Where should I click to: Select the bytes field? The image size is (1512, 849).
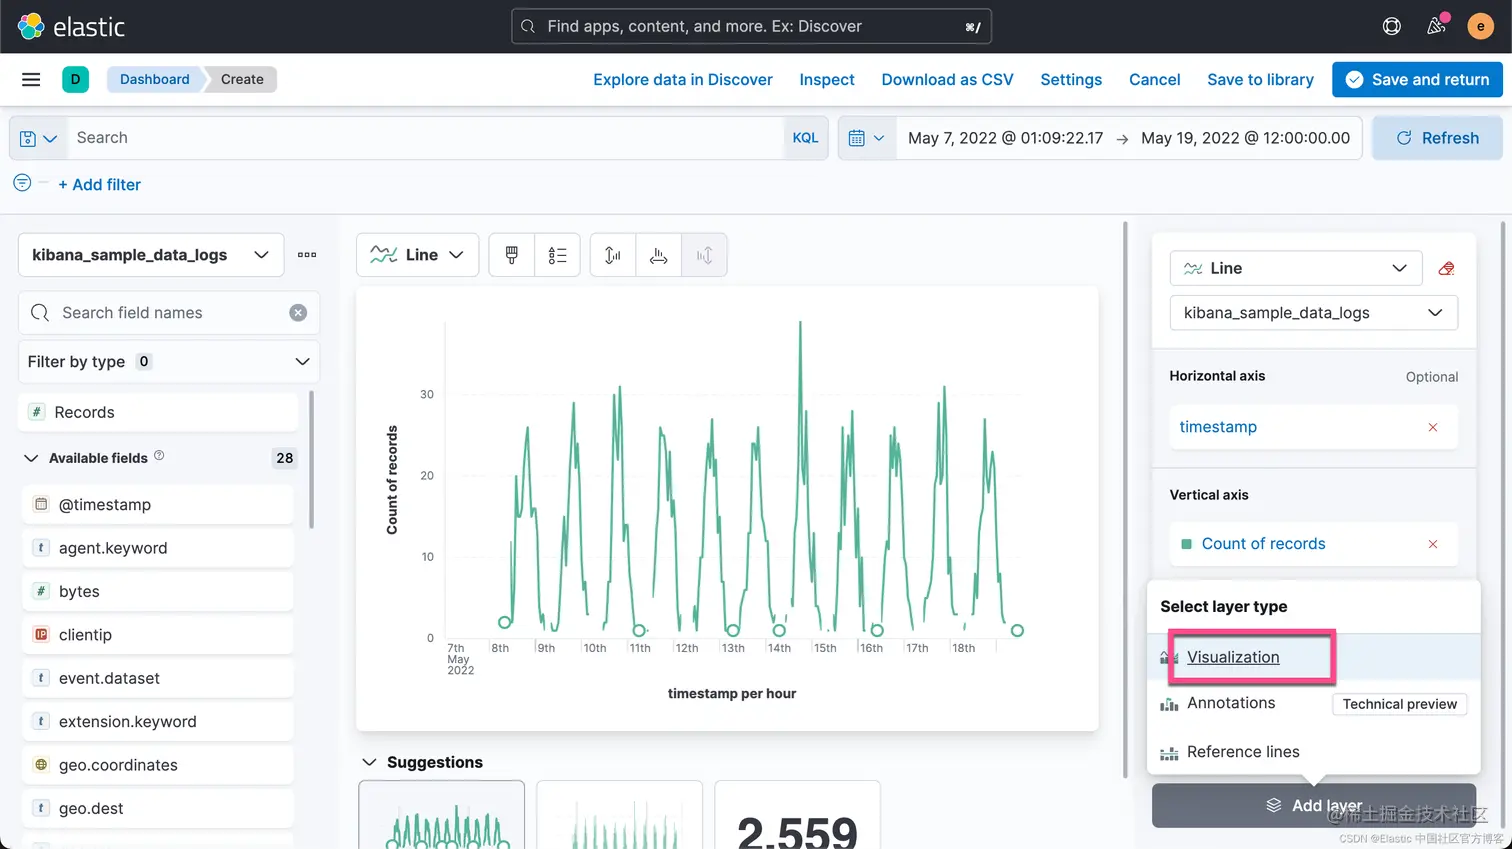pyautogui.click(x=158, y=591)
